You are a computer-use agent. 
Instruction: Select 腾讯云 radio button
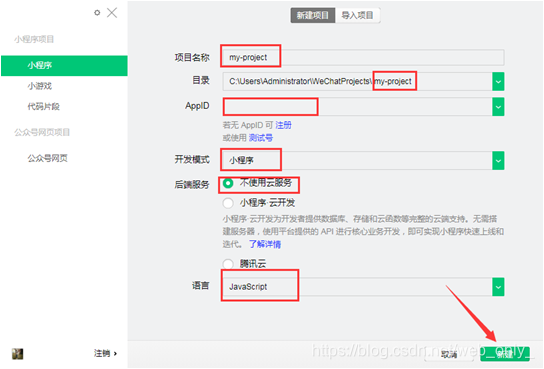coord(228,264)
